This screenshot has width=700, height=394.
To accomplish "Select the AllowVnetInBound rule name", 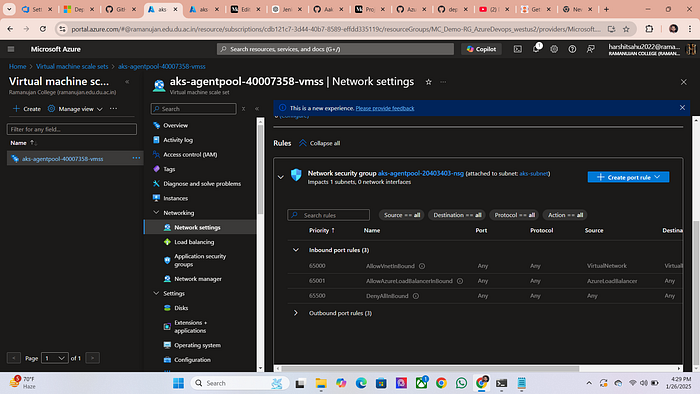I will tap(390, 266).
